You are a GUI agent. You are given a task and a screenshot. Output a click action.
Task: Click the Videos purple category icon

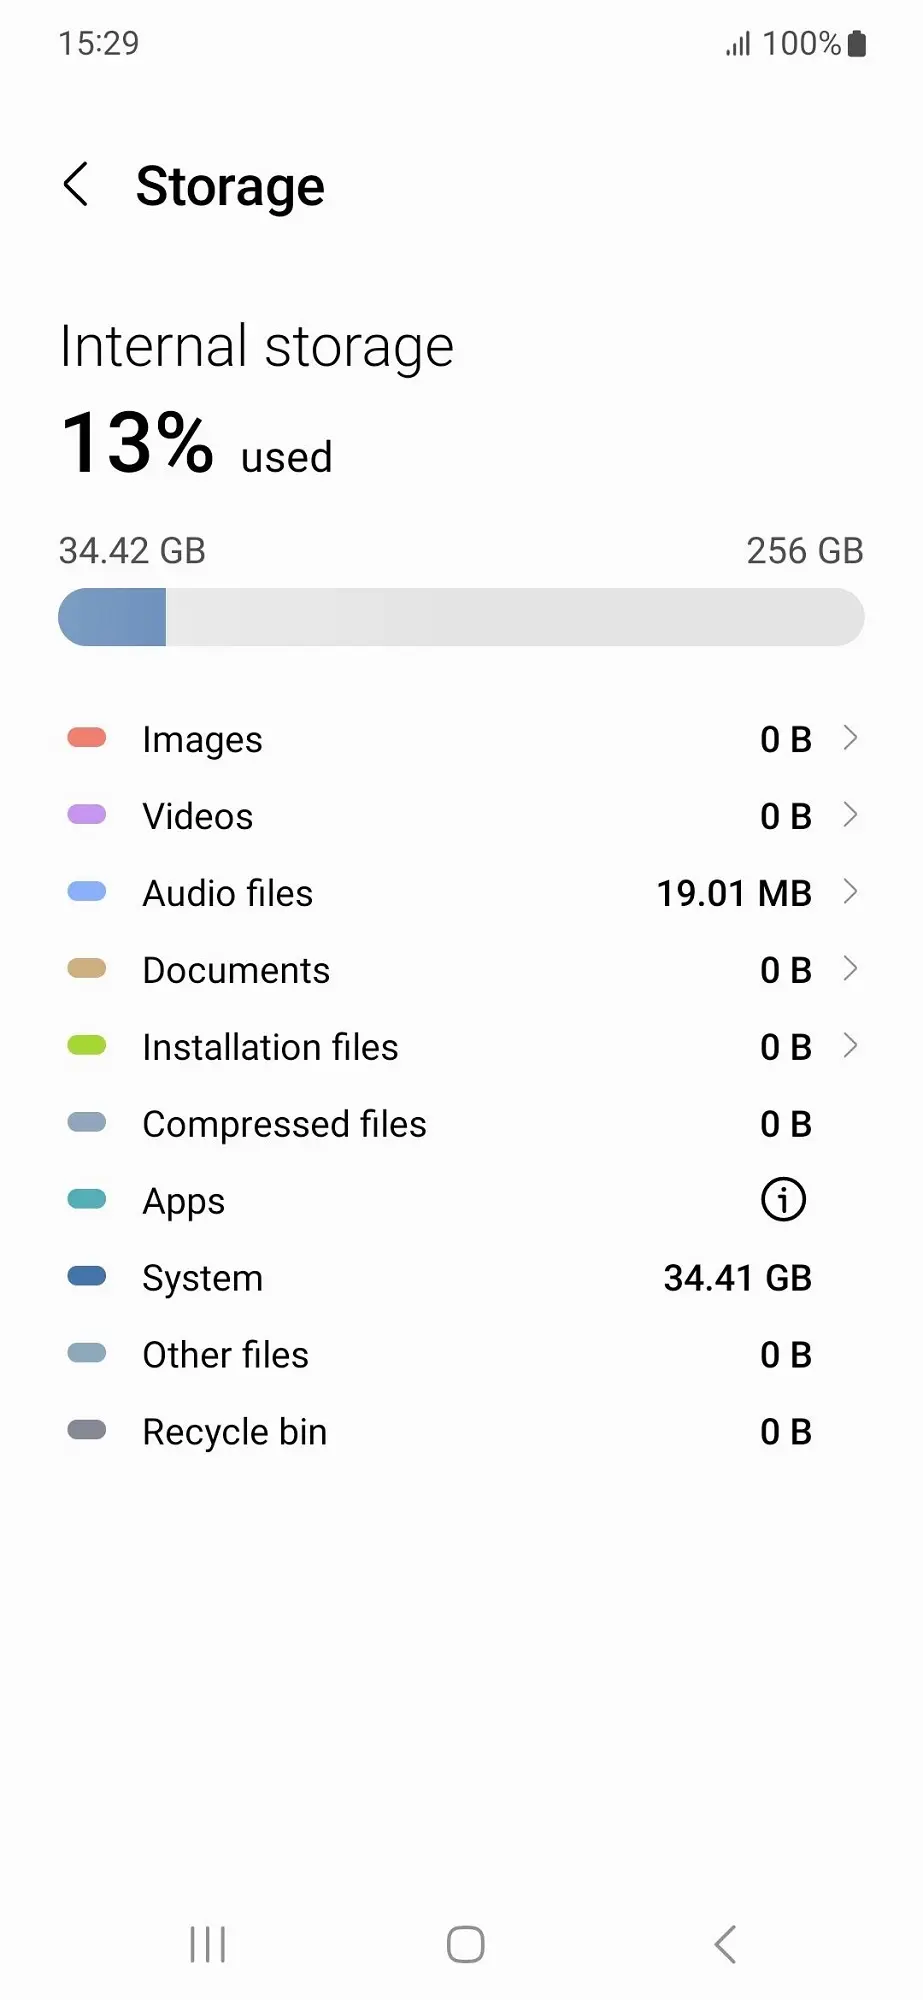tap(86, 815)
